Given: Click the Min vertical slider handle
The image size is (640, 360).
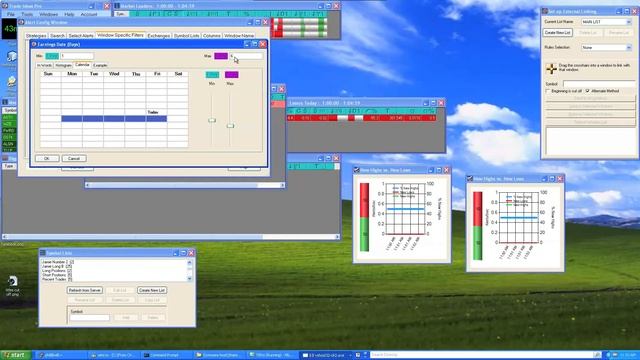Looking at the screenshot, I should [x=212, y=120].
